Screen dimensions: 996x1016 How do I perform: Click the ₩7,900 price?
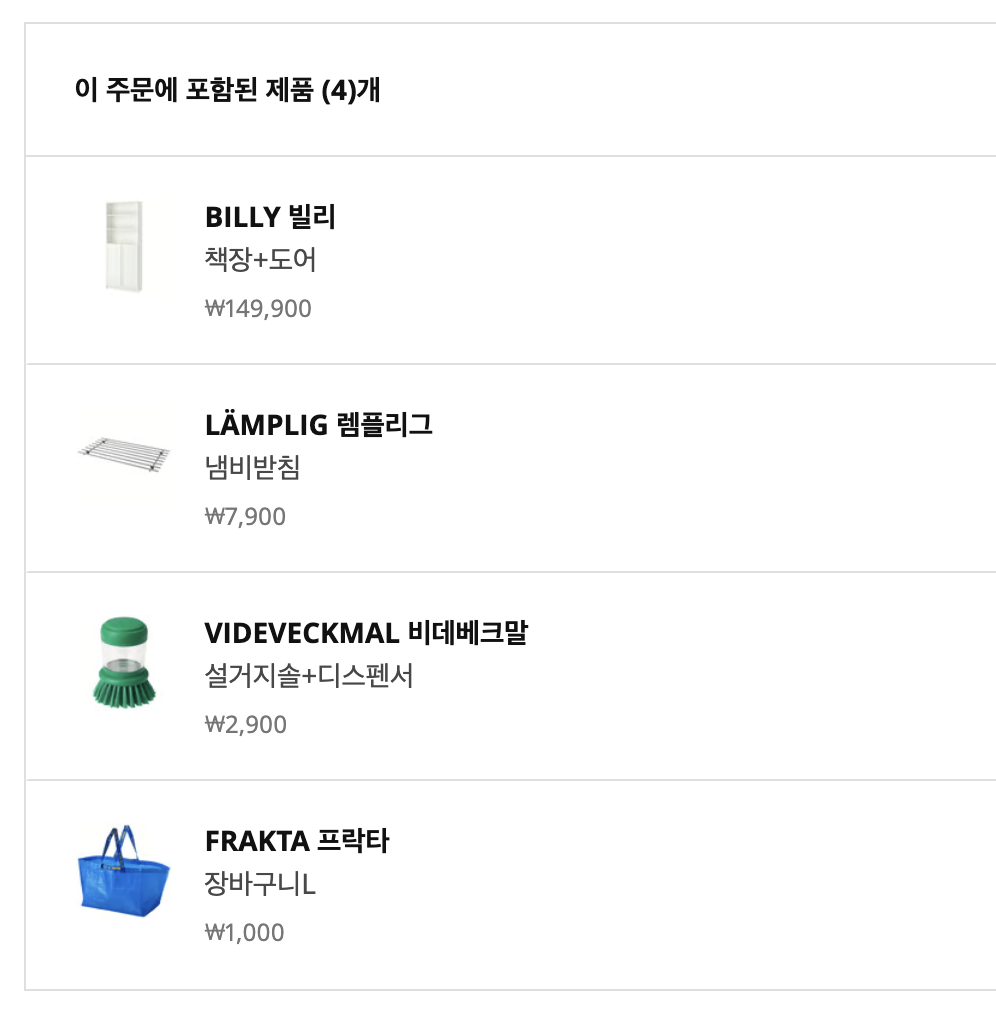[x=245, y=517]
